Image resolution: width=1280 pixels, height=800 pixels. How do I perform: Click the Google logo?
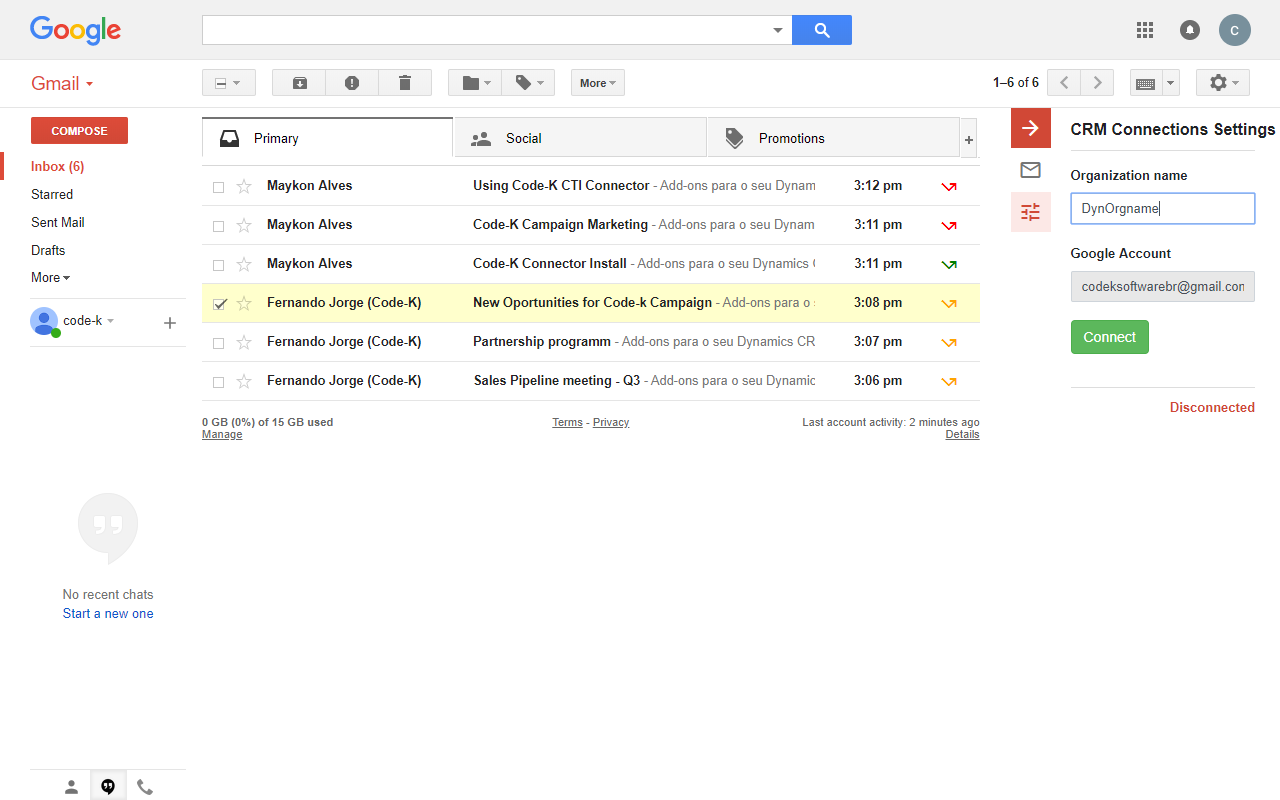pos(75,30)
